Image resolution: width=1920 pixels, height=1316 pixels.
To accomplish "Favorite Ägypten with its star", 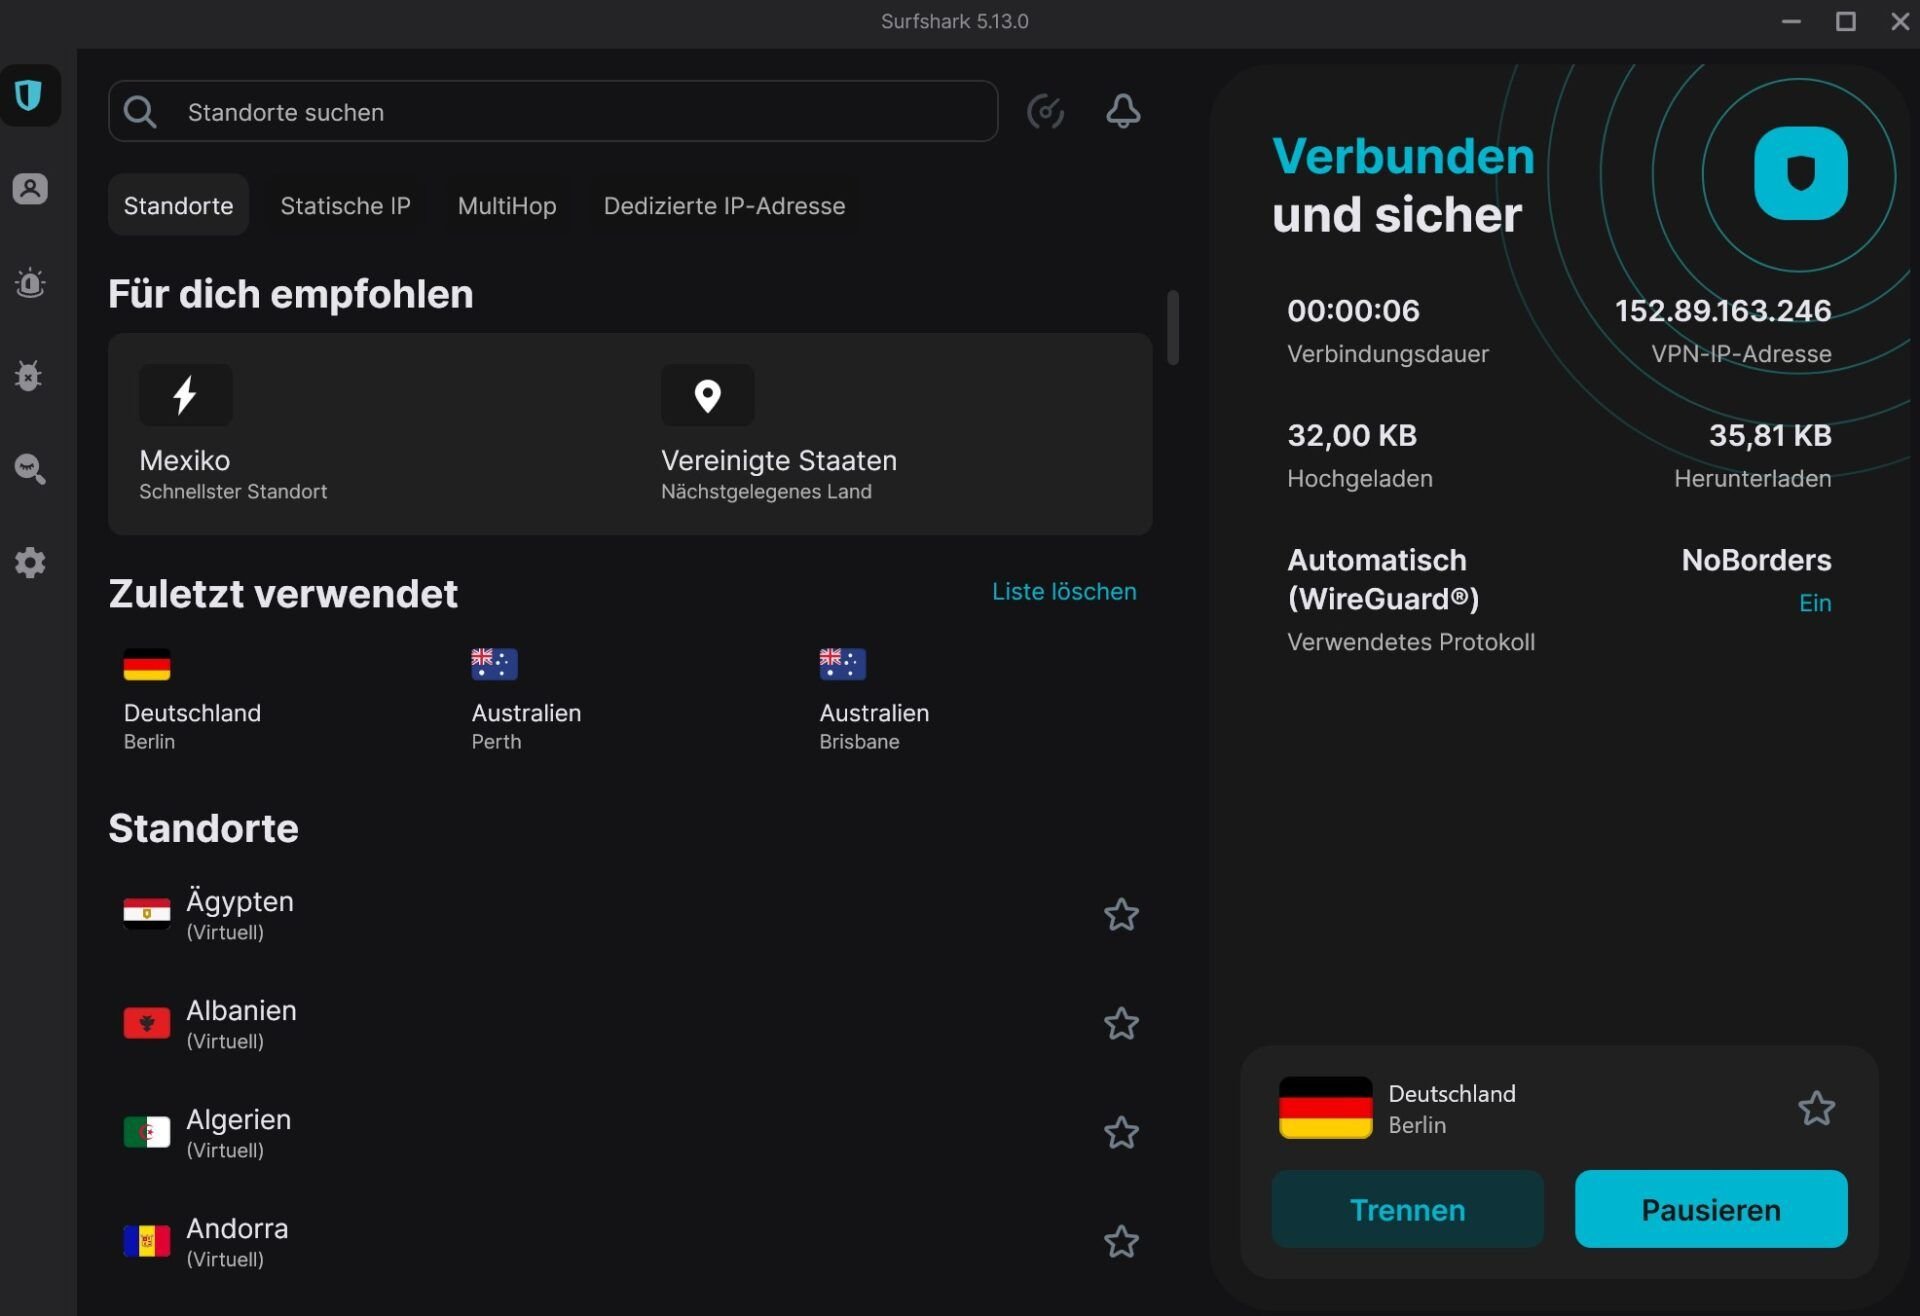I will click(1121, 914).
